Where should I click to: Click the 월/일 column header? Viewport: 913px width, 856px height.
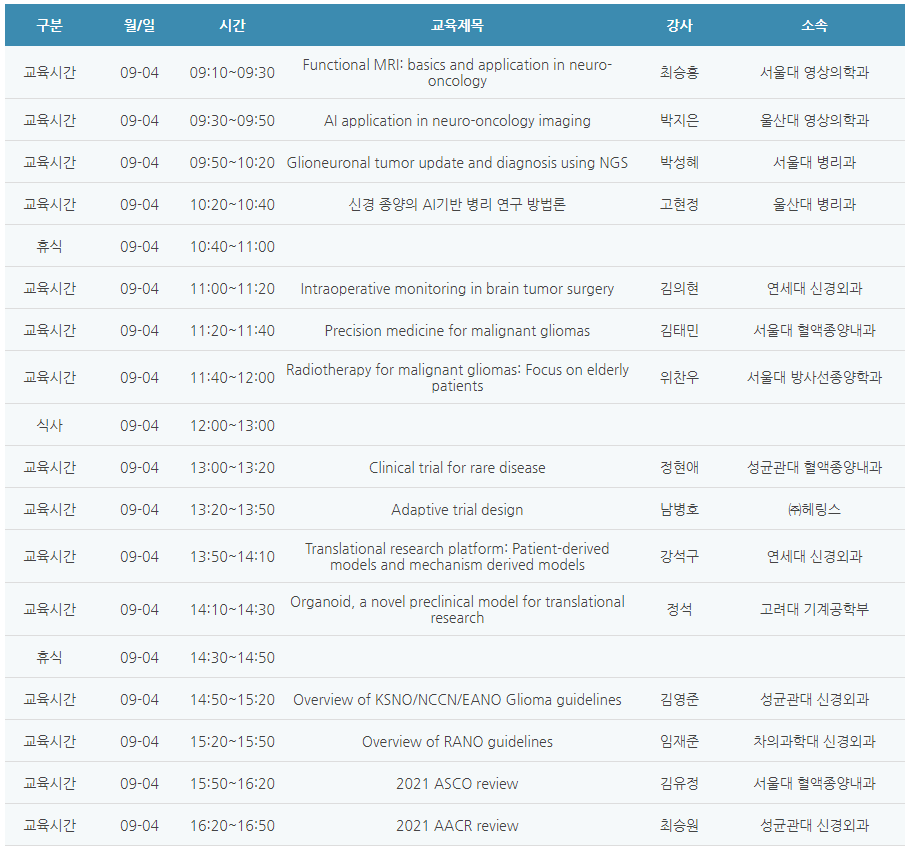[x=139, y=25]
